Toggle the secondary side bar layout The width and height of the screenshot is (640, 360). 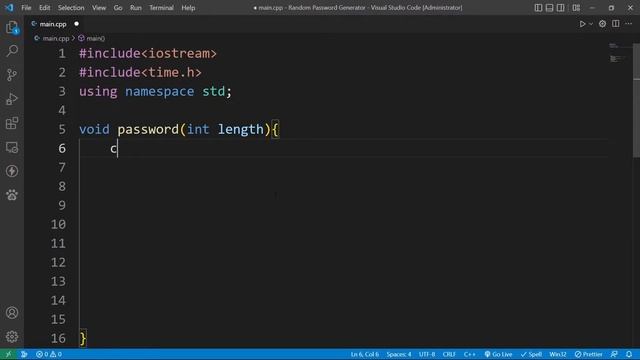560,8
